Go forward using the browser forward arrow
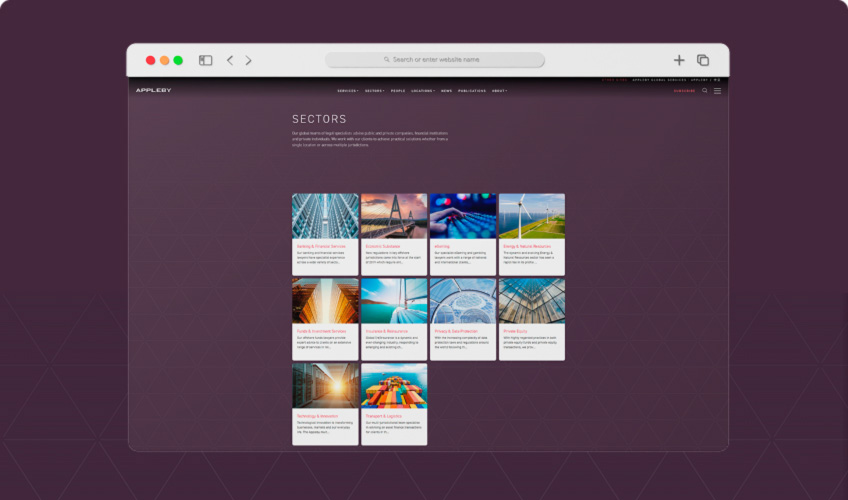This screenshot has width=848, height=500. pyautogui.click(x=248, y=60)
